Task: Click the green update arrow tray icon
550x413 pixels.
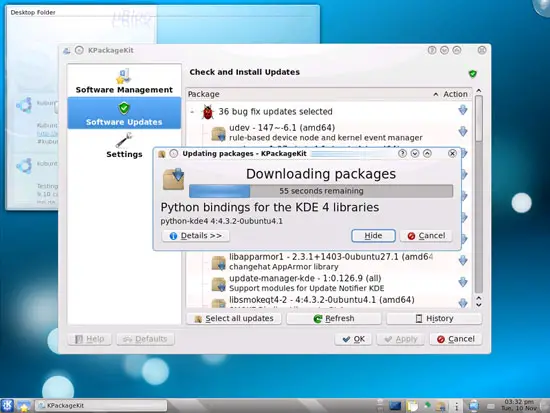Action: pos(428,405)
